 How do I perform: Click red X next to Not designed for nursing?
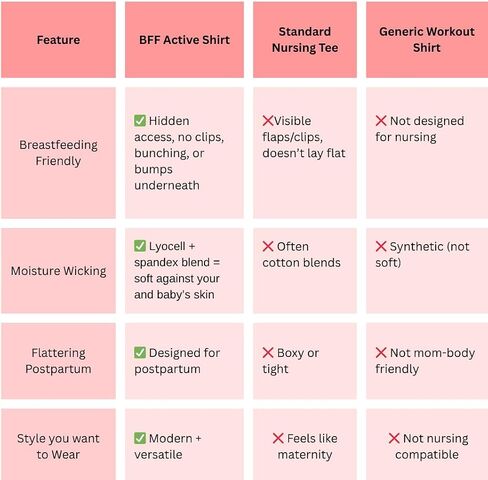pyautogui.click(x=381, y=121)
